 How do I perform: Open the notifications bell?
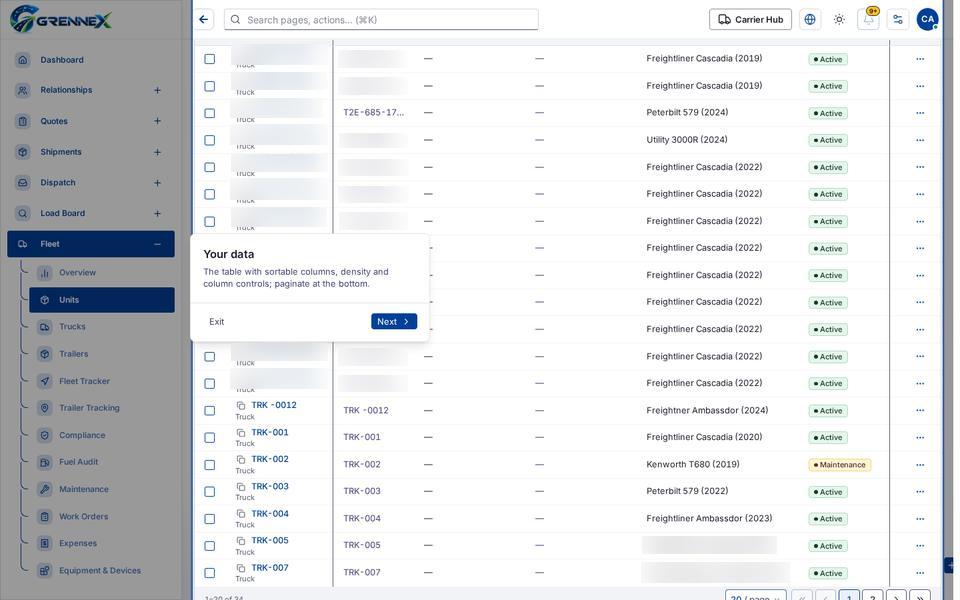coord(868,20)
